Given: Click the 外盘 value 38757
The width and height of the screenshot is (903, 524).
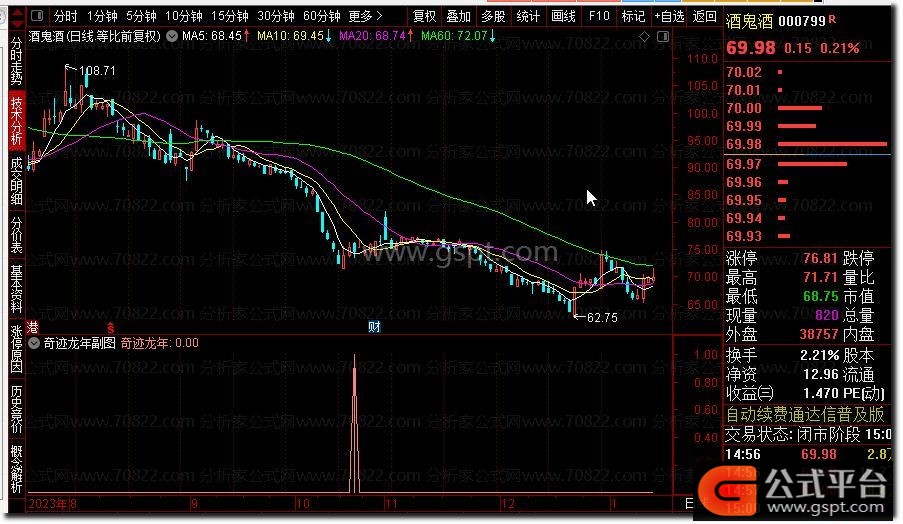Looking at the screenshot, I should coord(818,335).
